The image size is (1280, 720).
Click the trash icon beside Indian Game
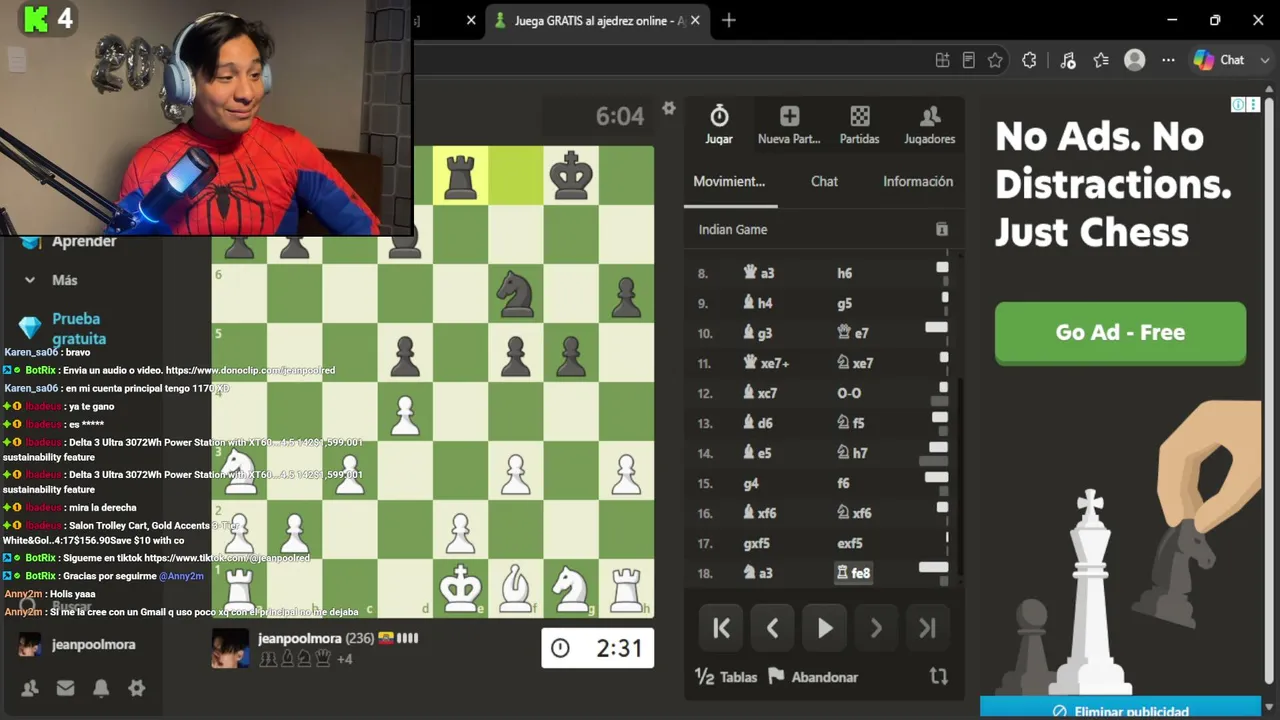coord(941,229)
